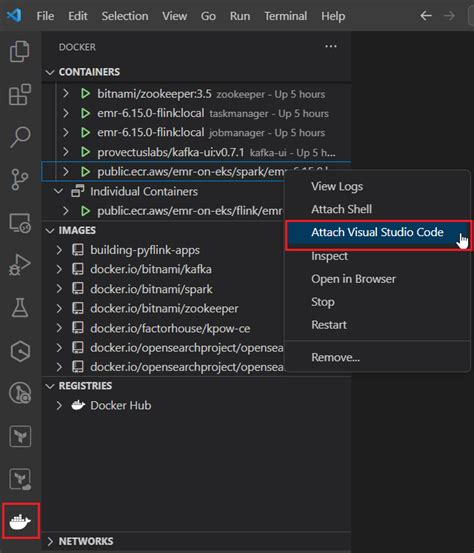Open the Run and Debug icon
This screenshot has height=553, width=474.
[x=20, y=265]
